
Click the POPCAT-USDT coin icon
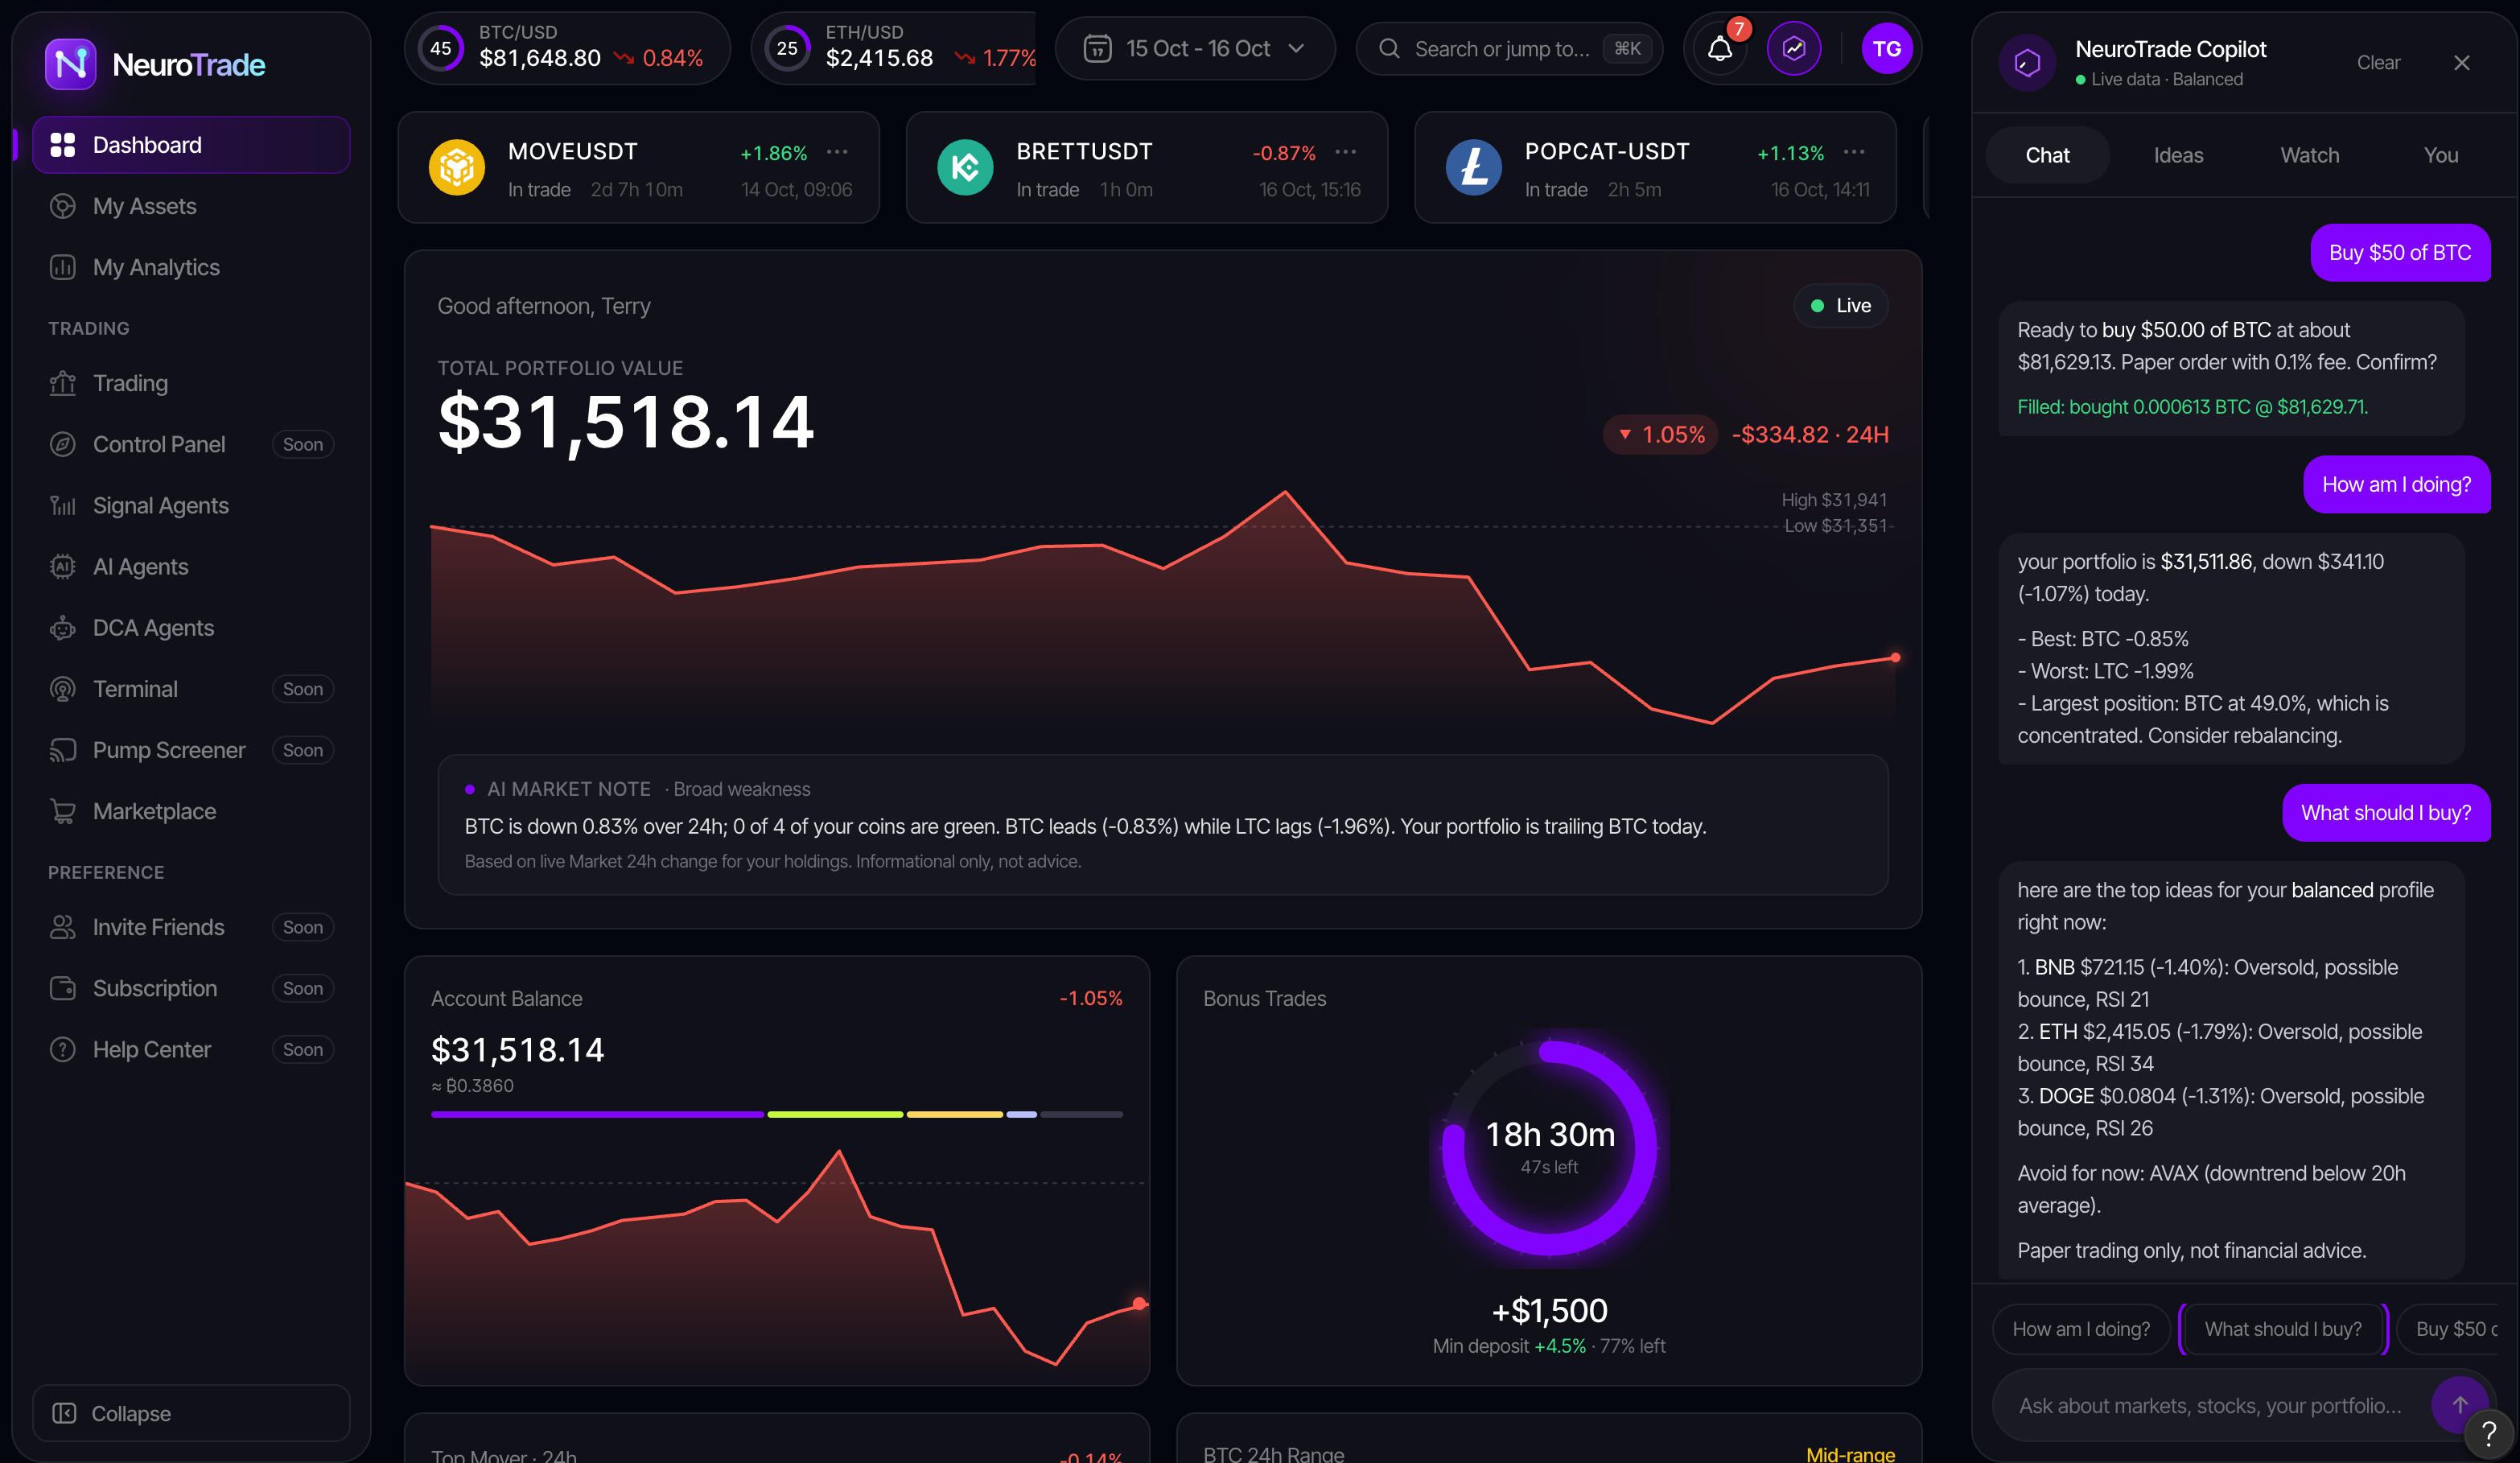1473,167
